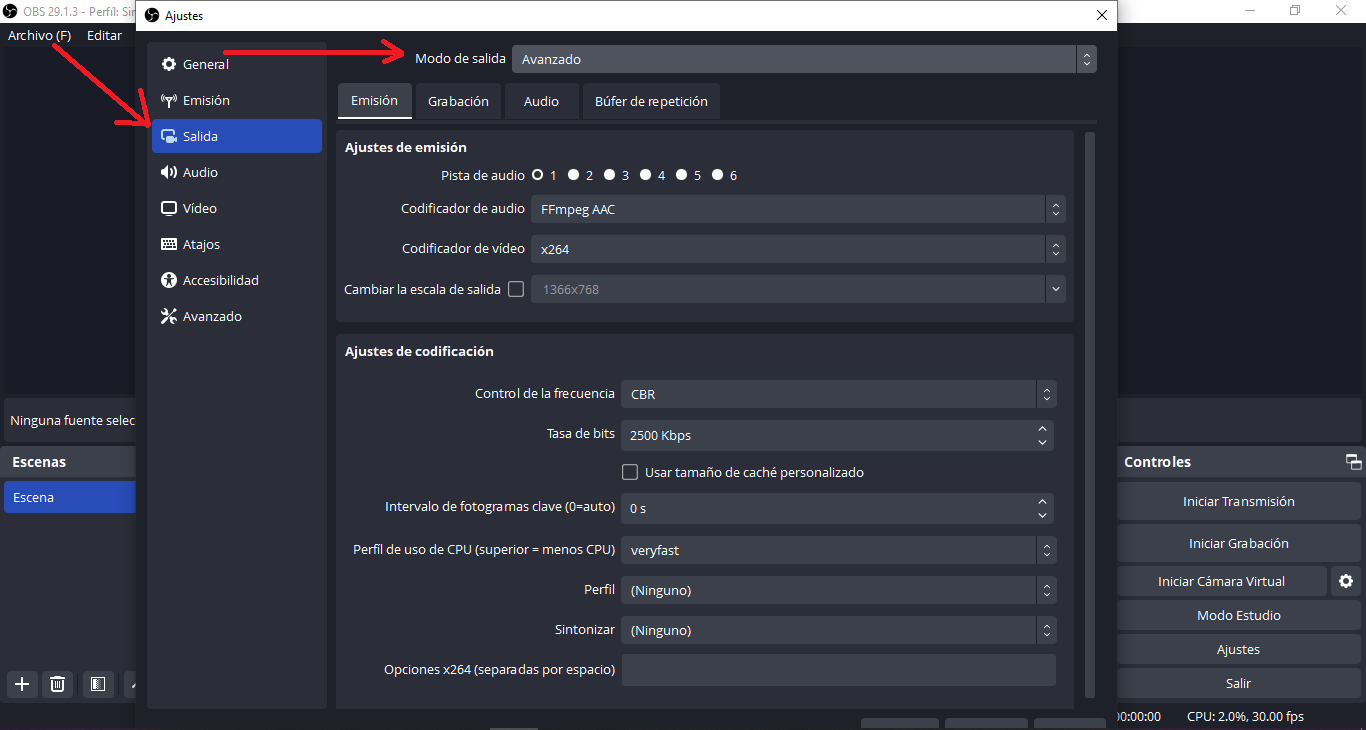Viewport: 1366px width, 730px height.
Task: Click the Audio speaker icon in sidebar
Action: 169,173
